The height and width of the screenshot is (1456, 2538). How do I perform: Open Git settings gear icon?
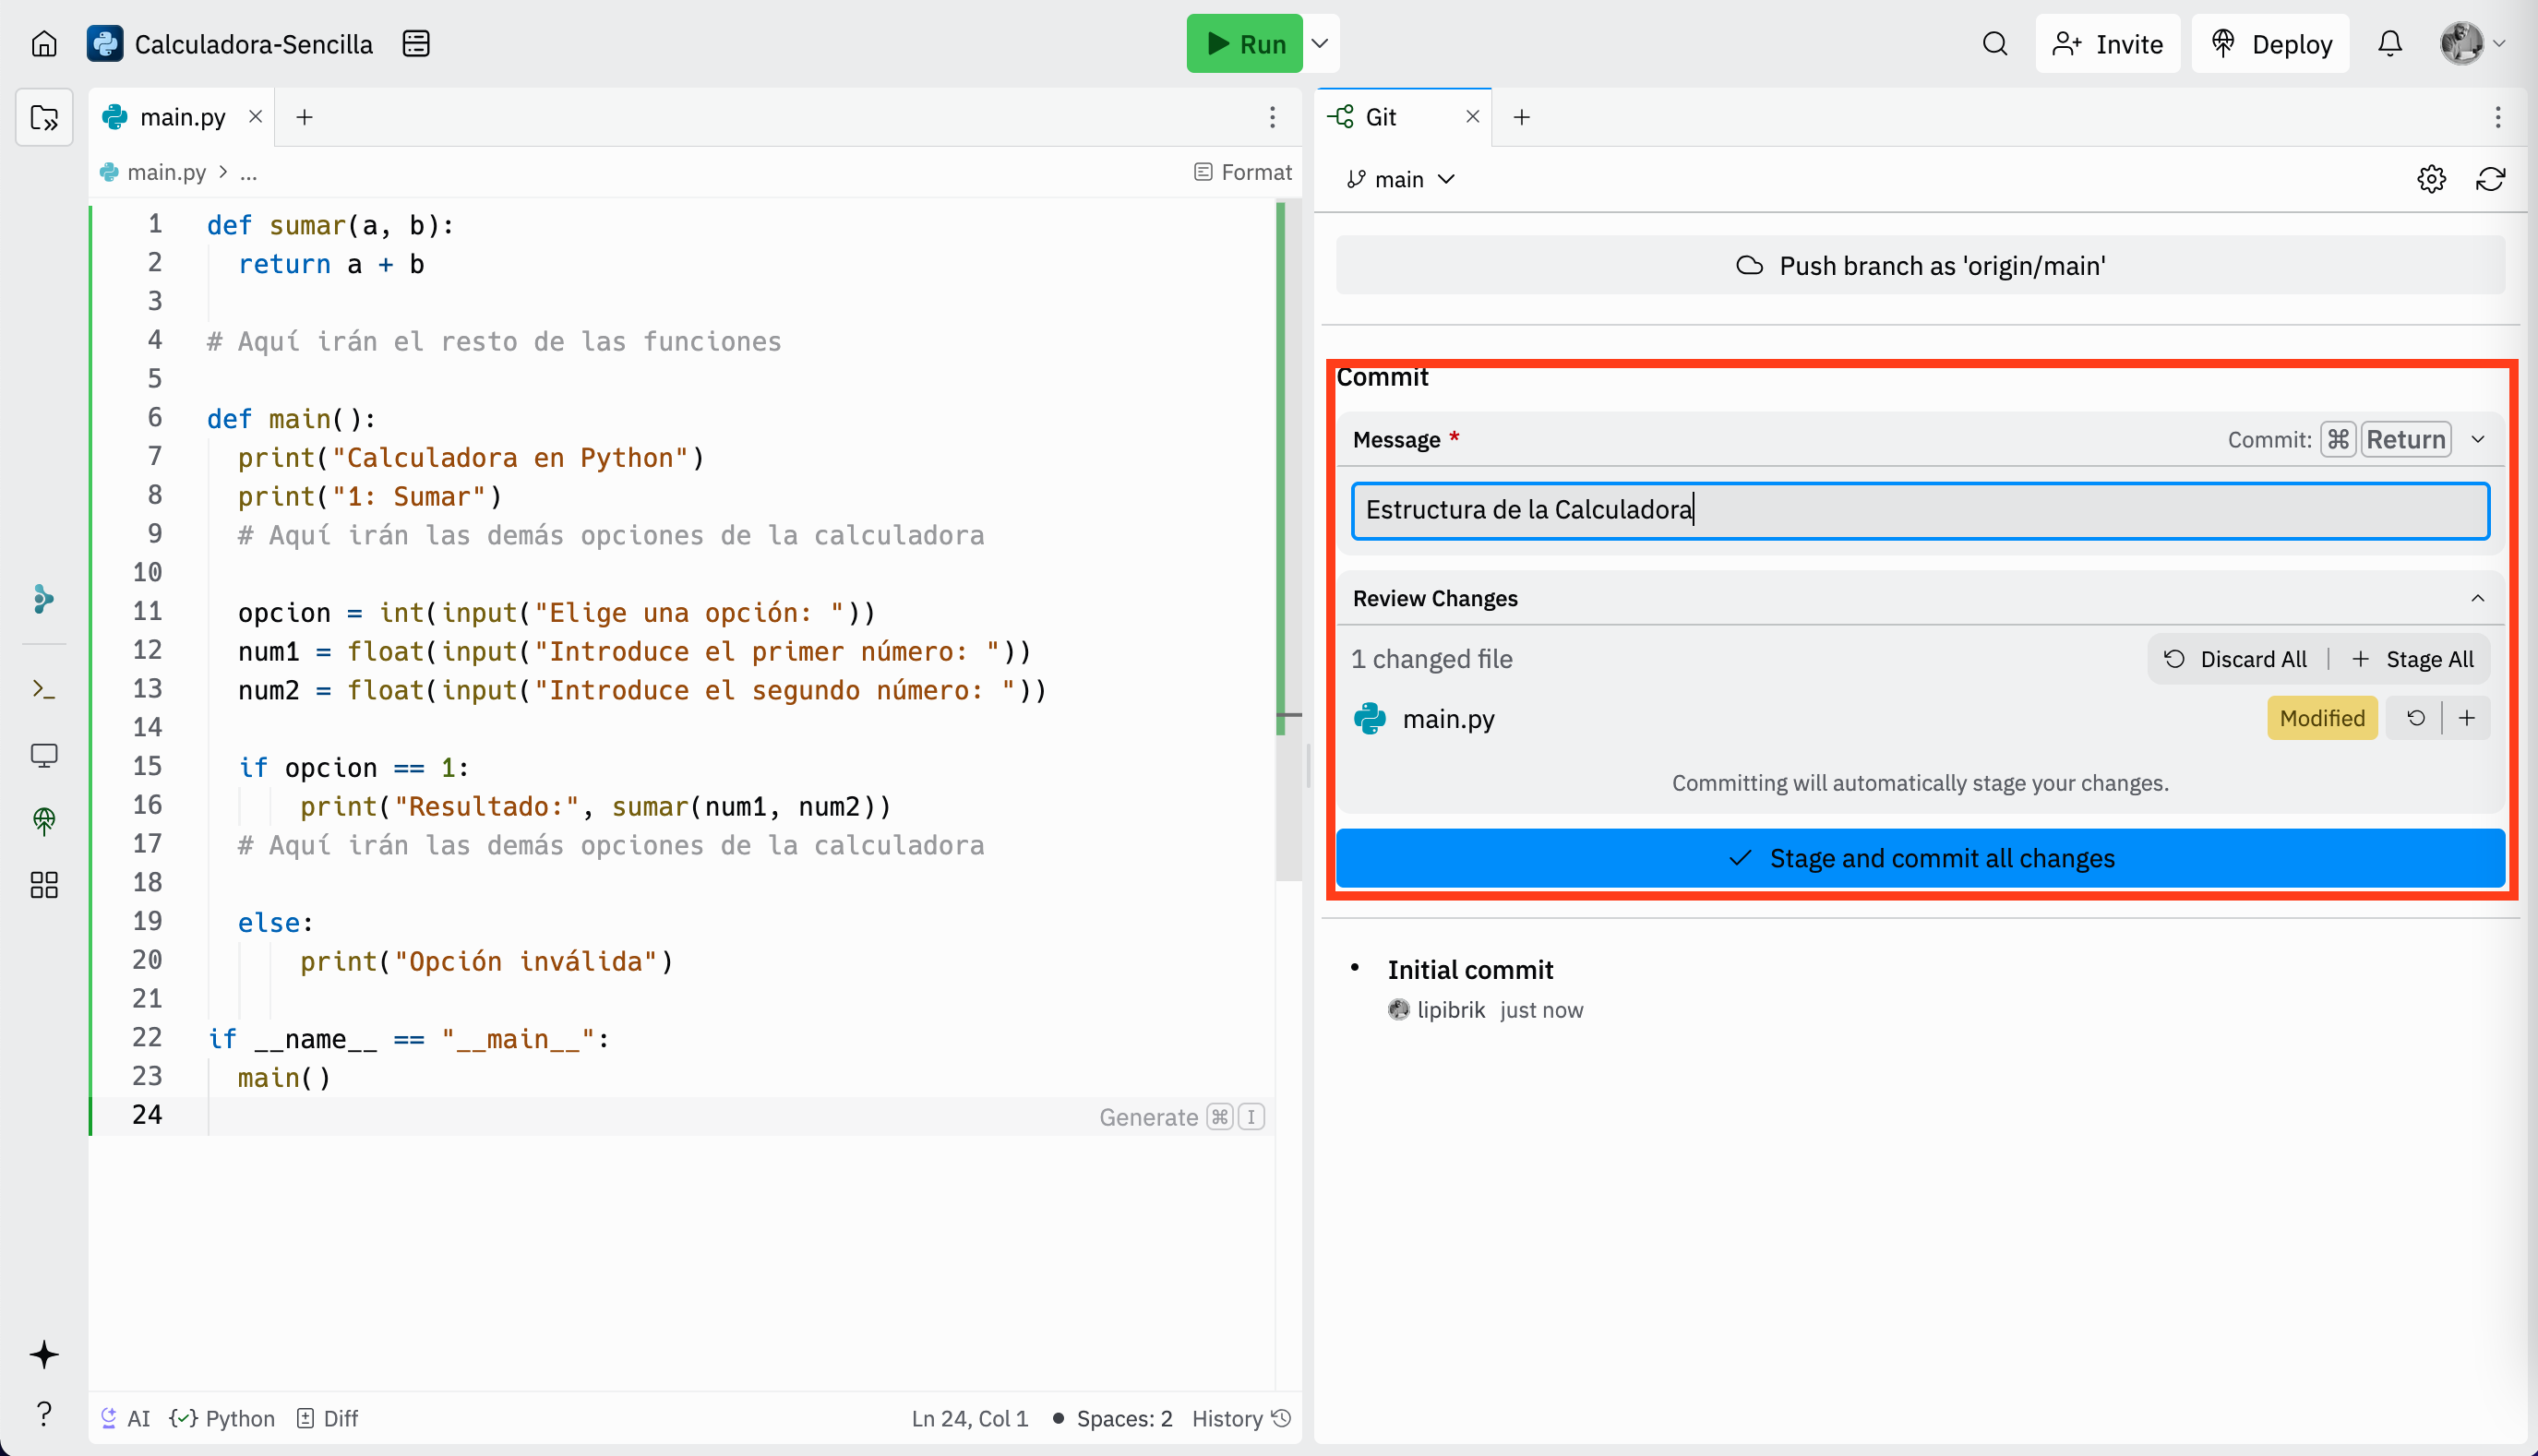[2431, 179]
